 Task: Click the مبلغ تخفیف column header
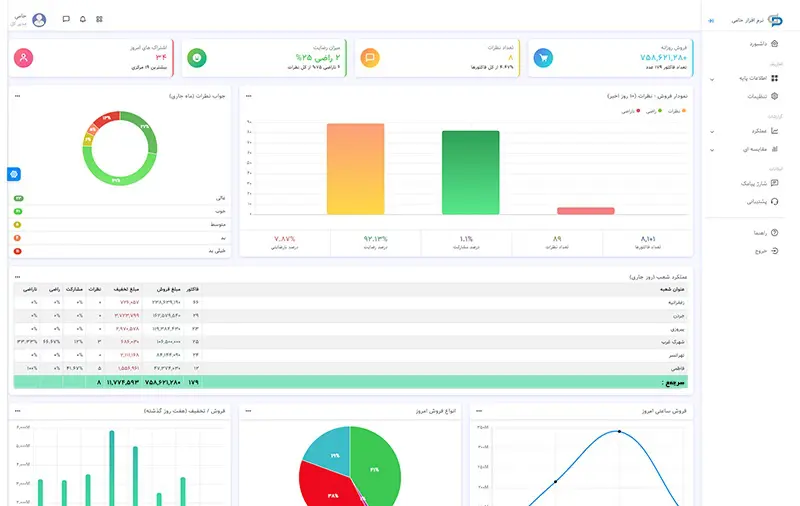[x=126, y=289]
